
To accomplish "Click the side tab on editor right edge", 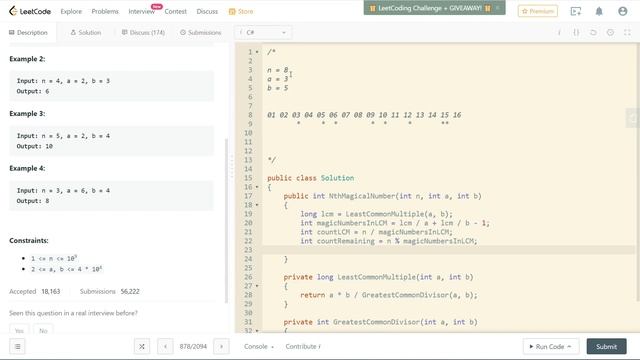I will pyautogui.click(x=633, y=118).
